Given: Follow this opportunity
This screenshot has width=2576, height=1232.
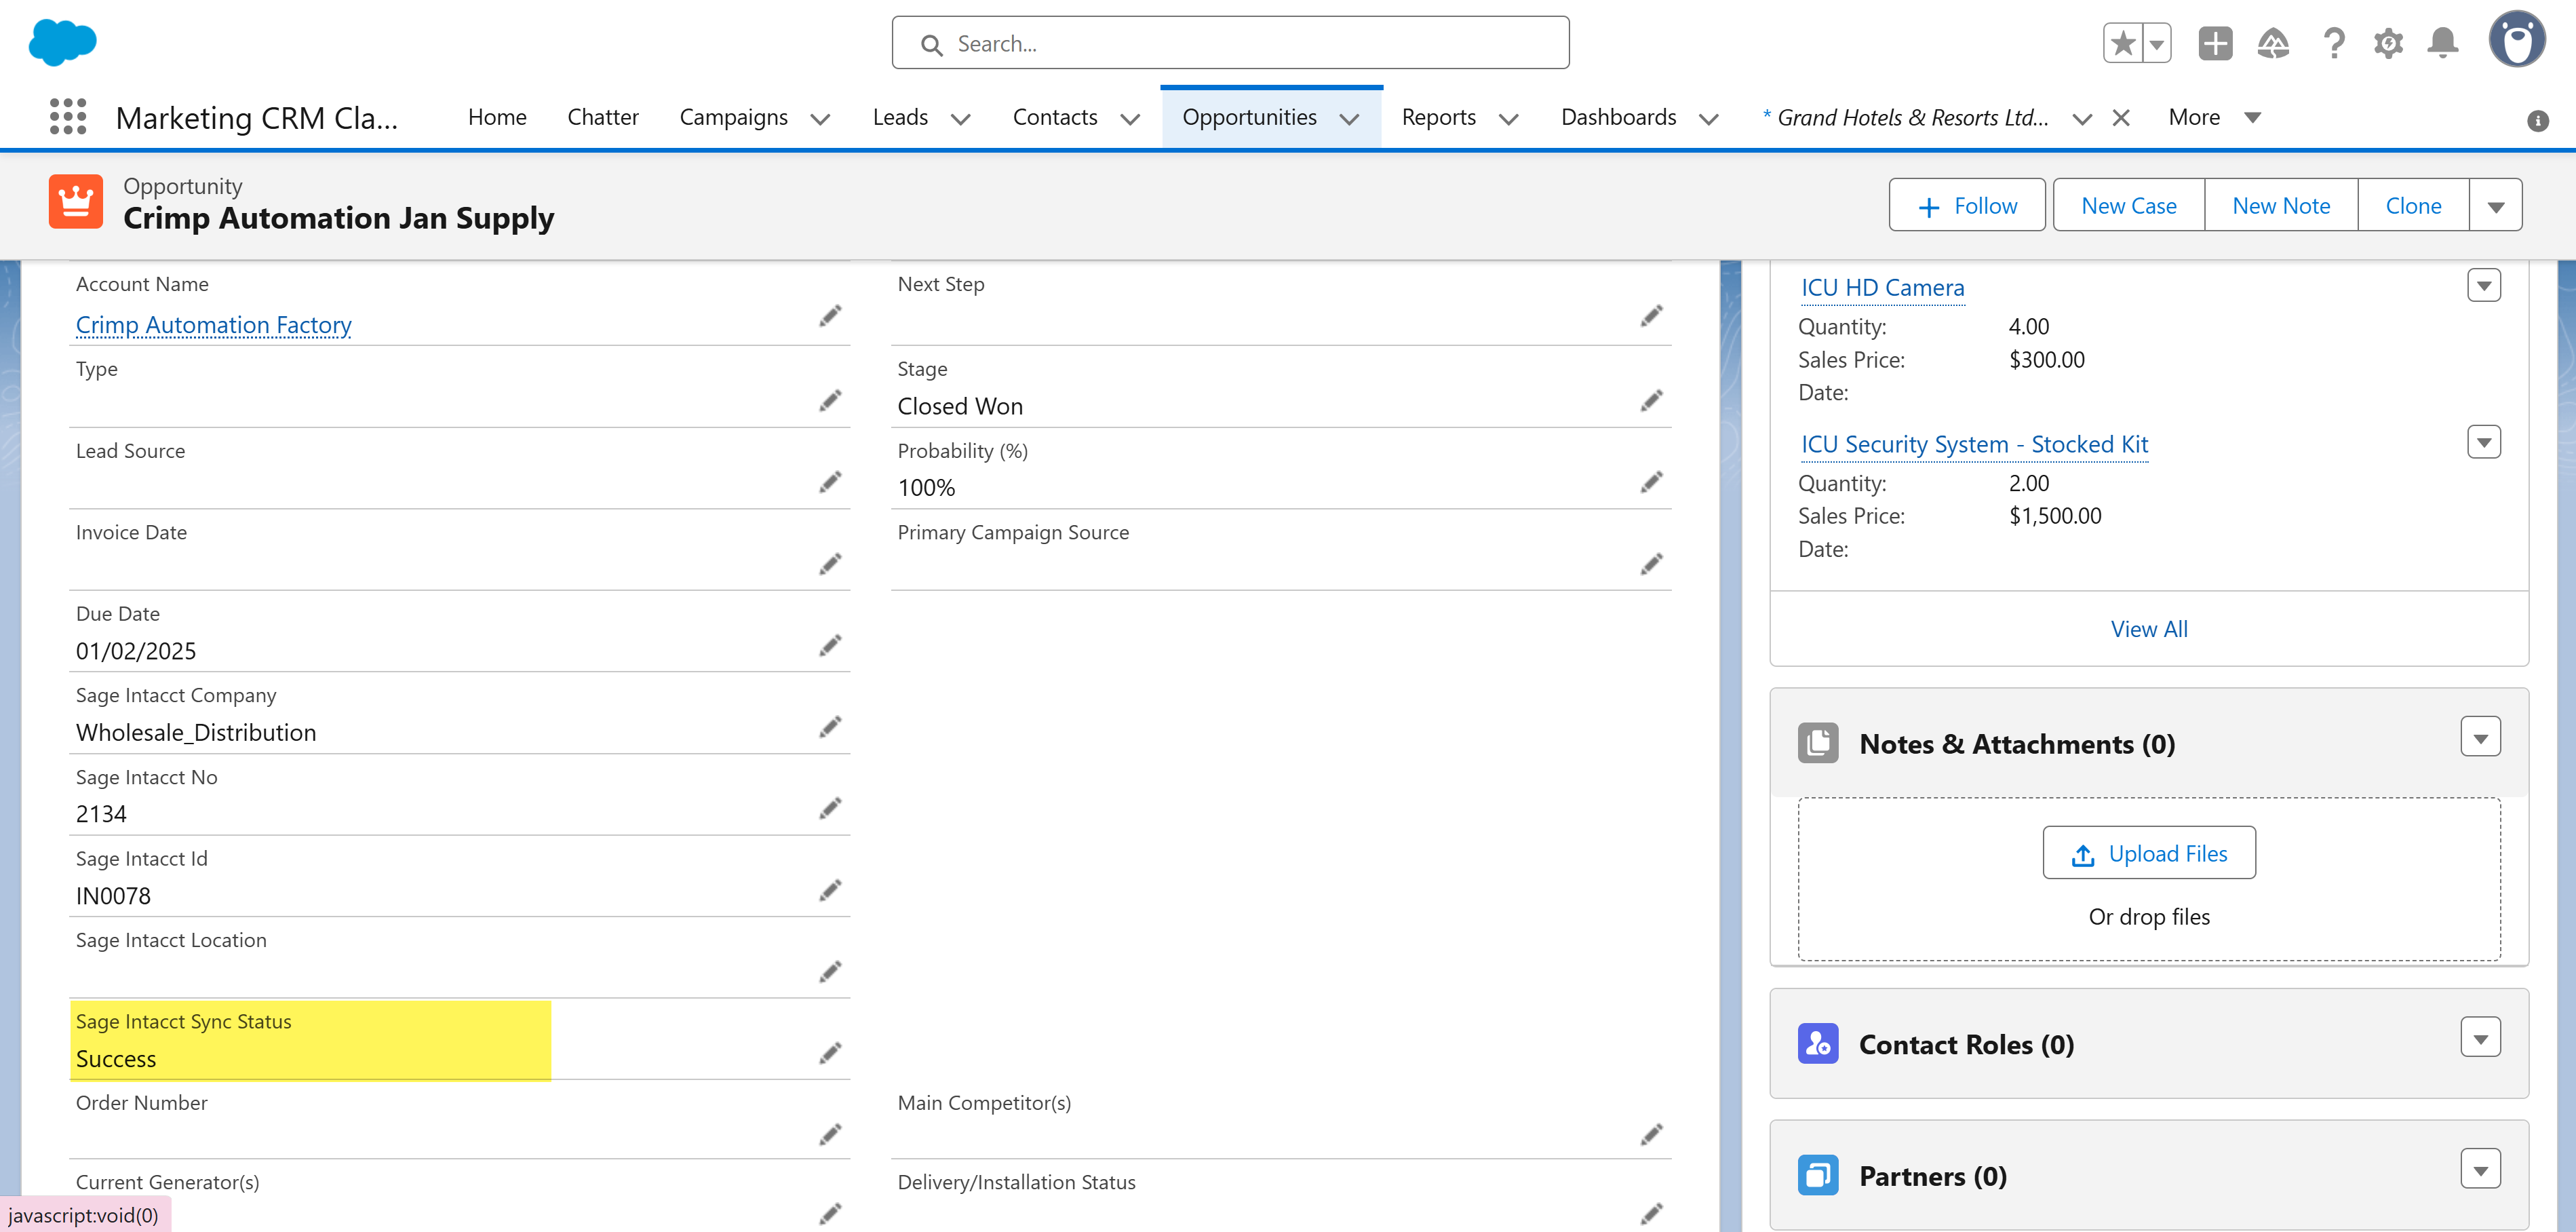Looking at the screenshot, I should coord(1967,205).
